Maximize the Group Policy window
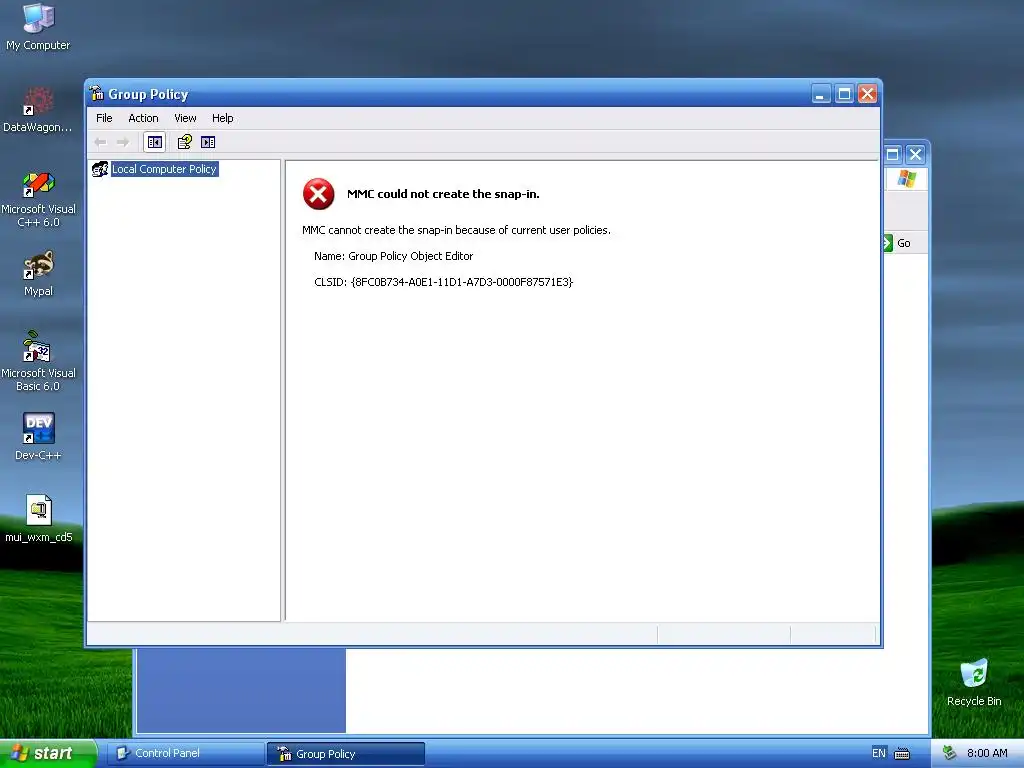 tap(844, 94)
